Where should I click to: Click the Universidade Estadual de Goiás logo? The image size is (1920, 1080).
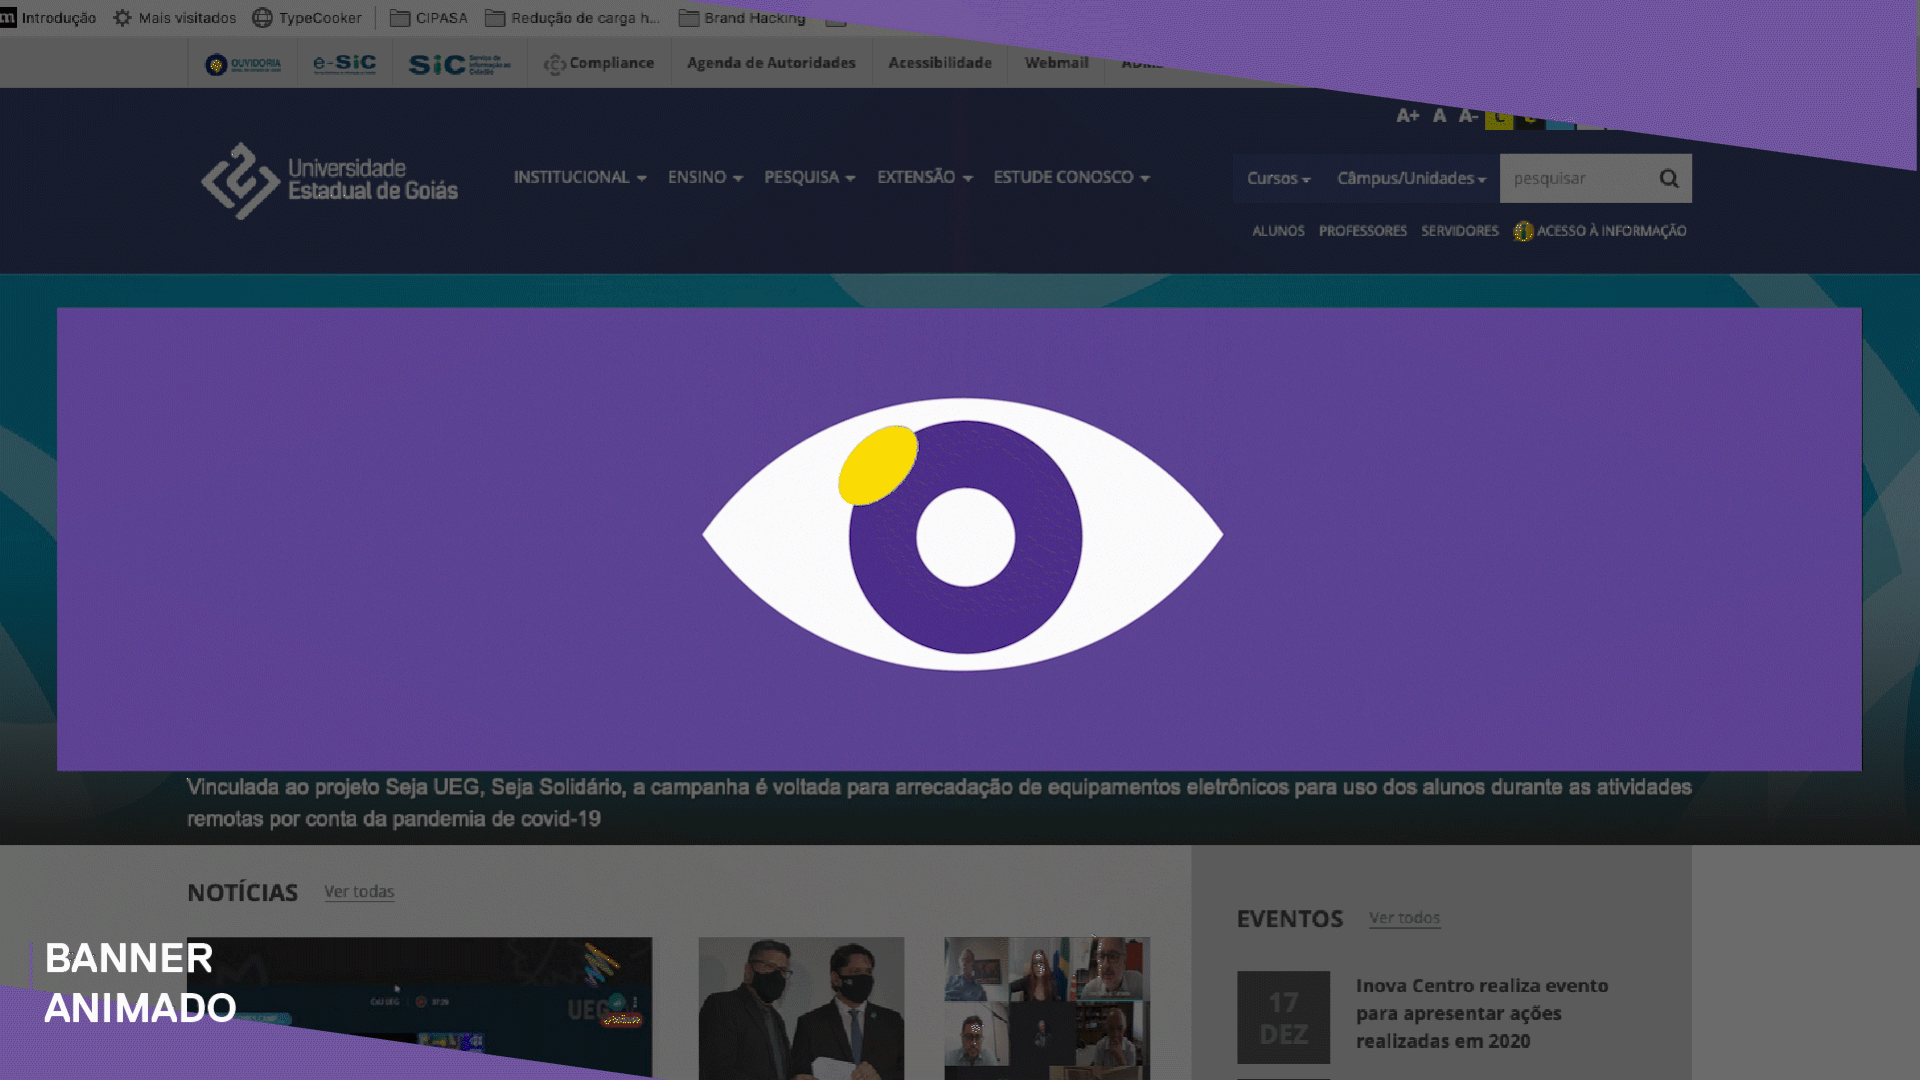pos(330,180)
